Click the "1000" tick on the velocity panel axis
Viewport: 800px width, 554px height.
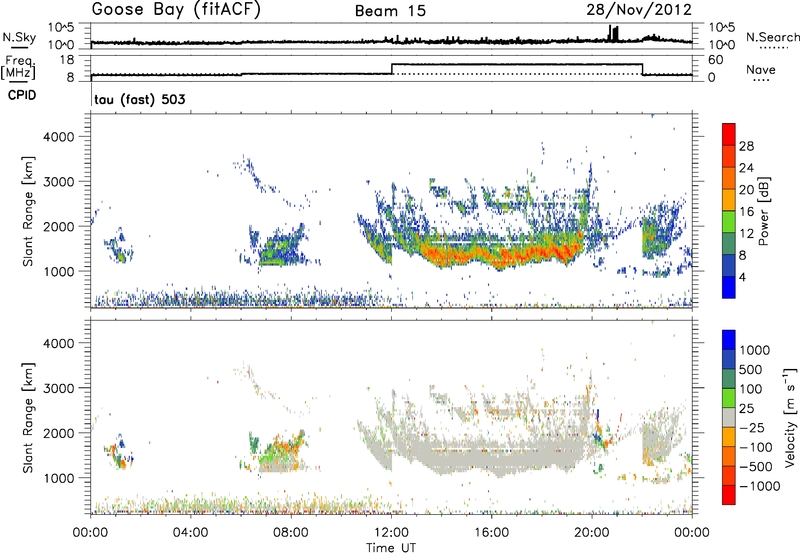point(59,478)
